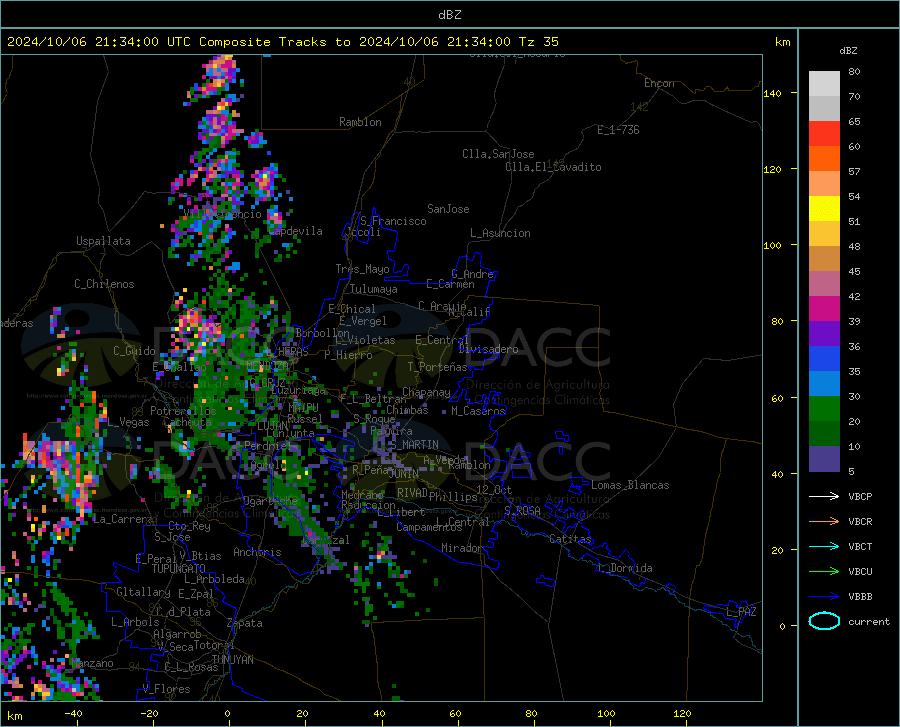Click the cyan VBCT arrow in legend
This screenshot has width=900, height=727.
coord(824,546)
